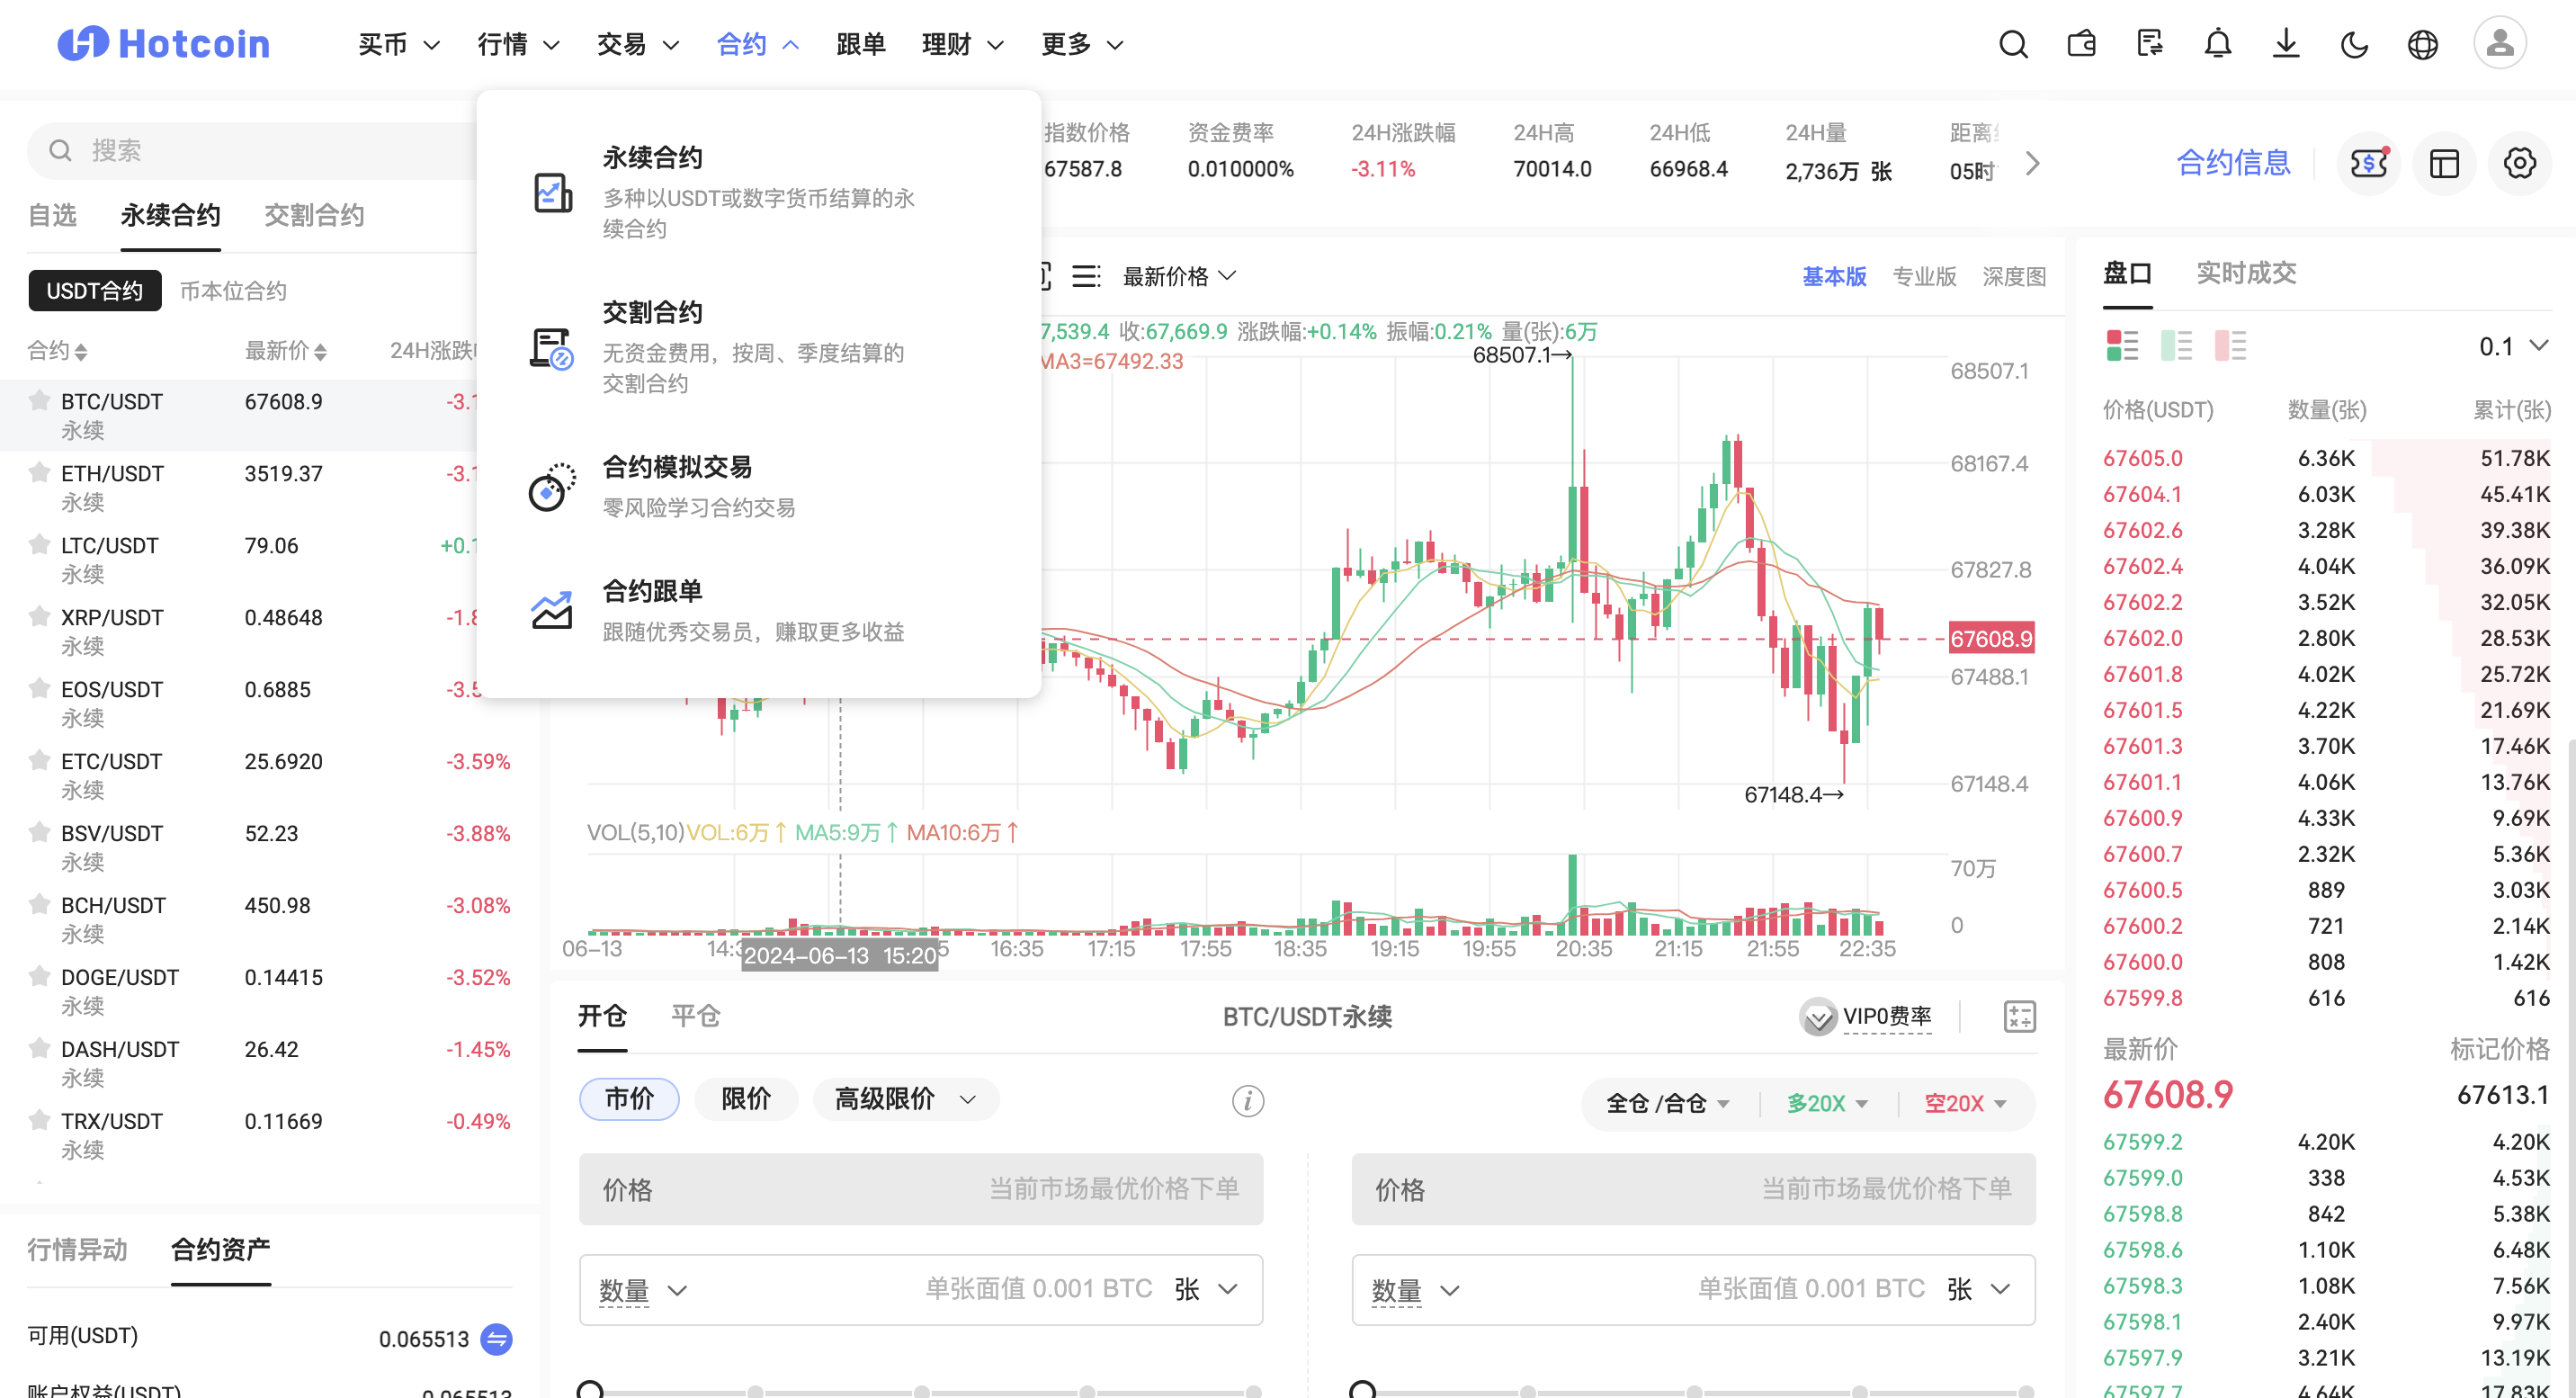Select 合约模拟交易 from the menu
The width and height of the screenshot is (2576, 1398).
pyautogui.click(x=676, y=467)
